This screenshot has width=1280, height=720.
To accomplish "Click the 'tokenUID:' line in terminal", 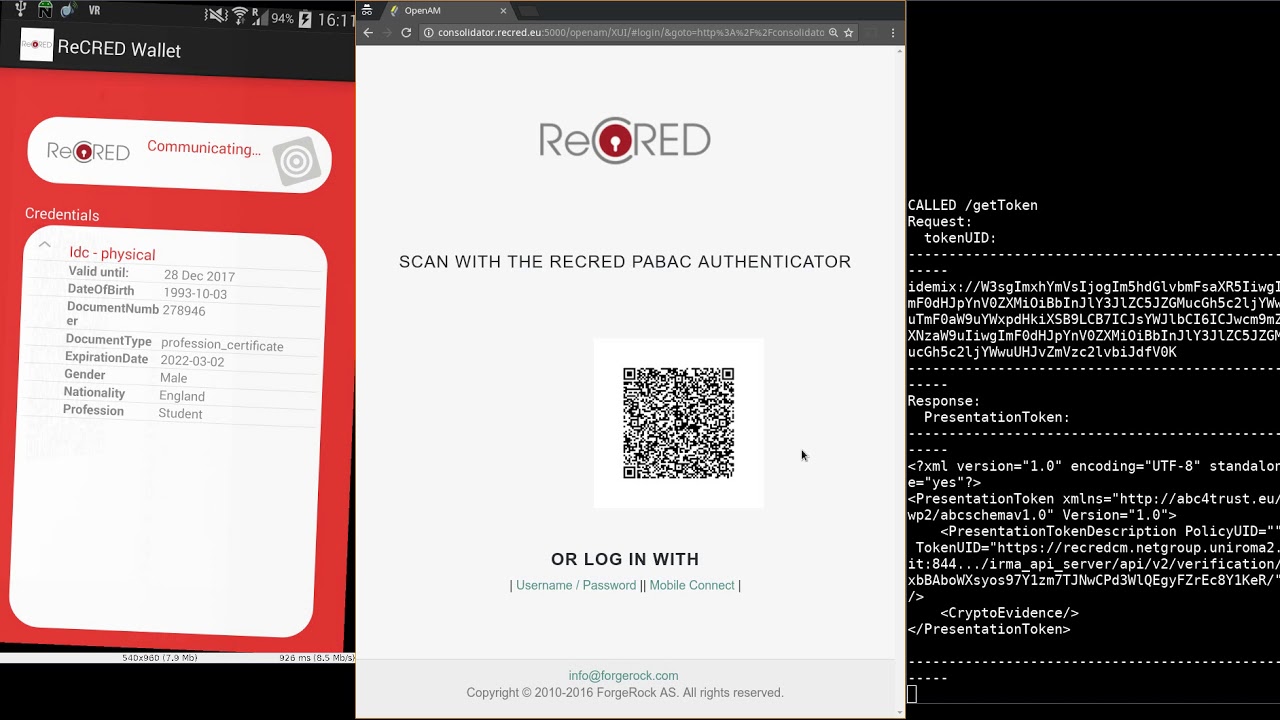I will [x=960, y=238].
